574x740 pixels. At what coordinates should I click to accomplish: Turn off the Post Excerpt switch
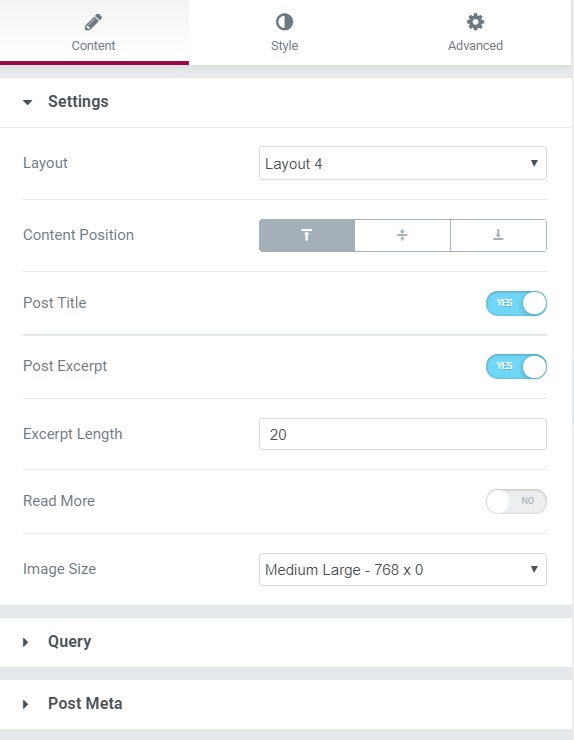[516, 366]
